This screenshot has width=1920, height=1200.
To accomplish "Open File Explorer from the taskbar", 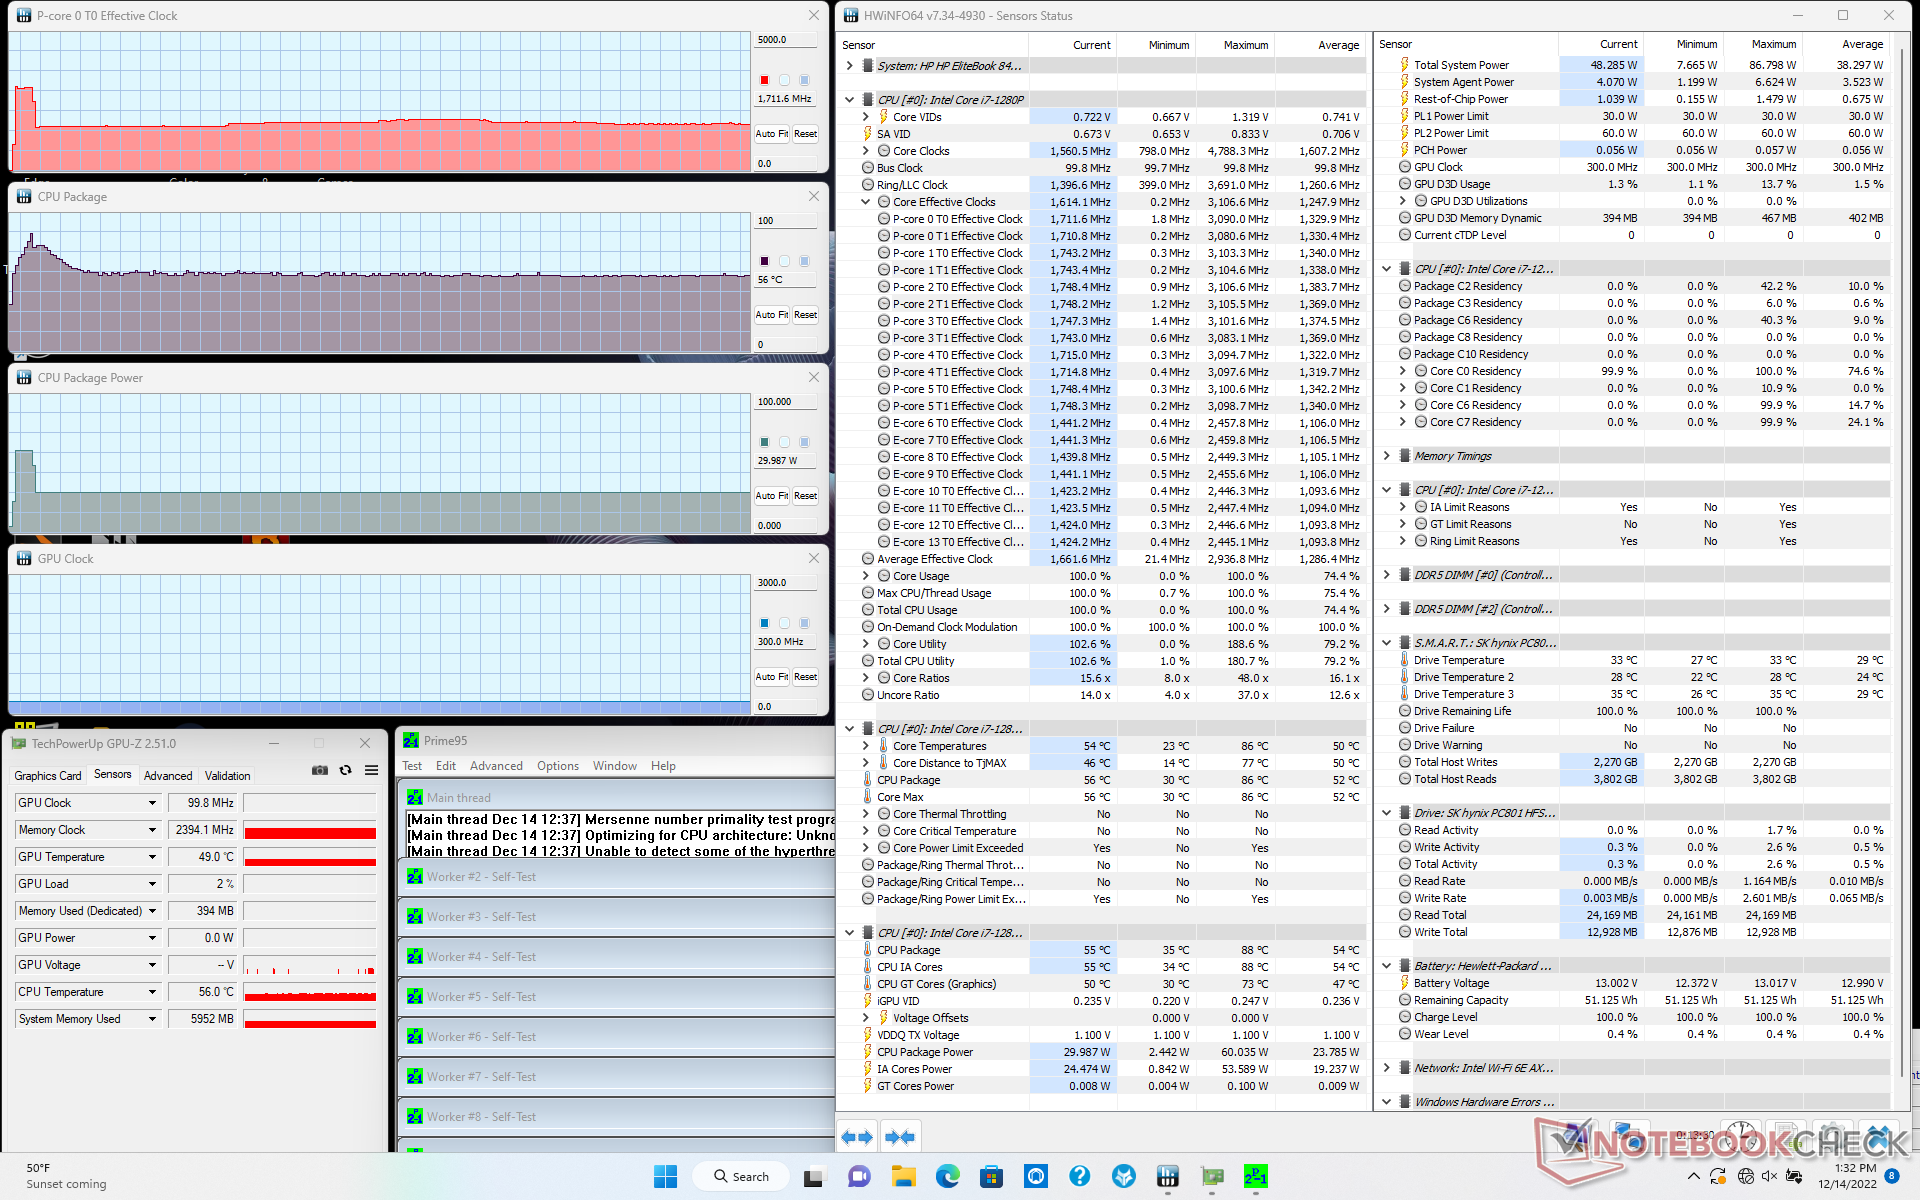I will pyautogui.click(x=903, y=1177).
